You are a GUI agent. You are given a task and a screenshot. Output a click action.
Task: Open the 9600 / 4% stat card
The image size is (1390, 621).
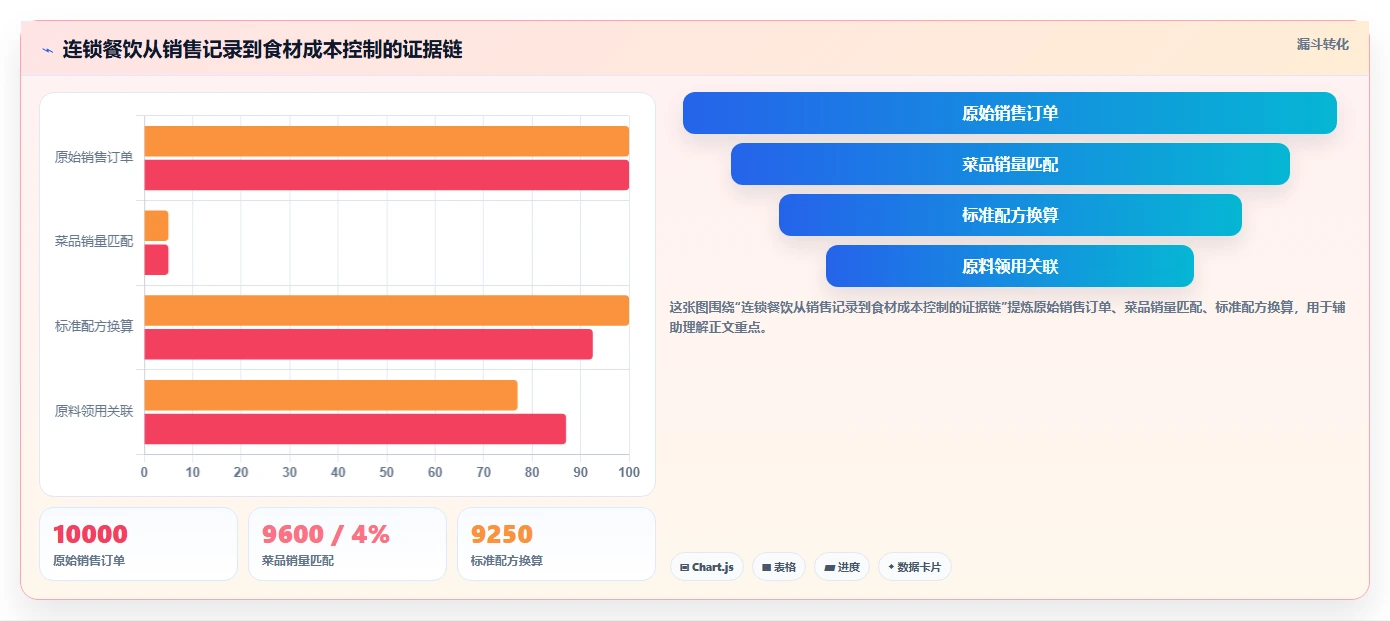347,544
